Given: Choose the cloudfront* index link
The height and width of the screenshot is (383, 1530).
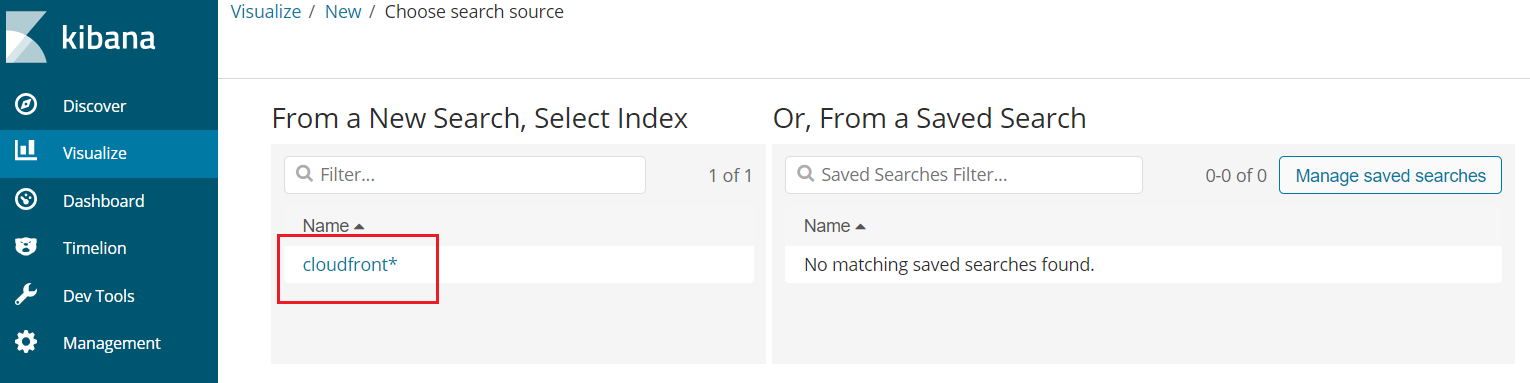Looking at the screenshot, I should pyautogui.click(x=350, y=265).
